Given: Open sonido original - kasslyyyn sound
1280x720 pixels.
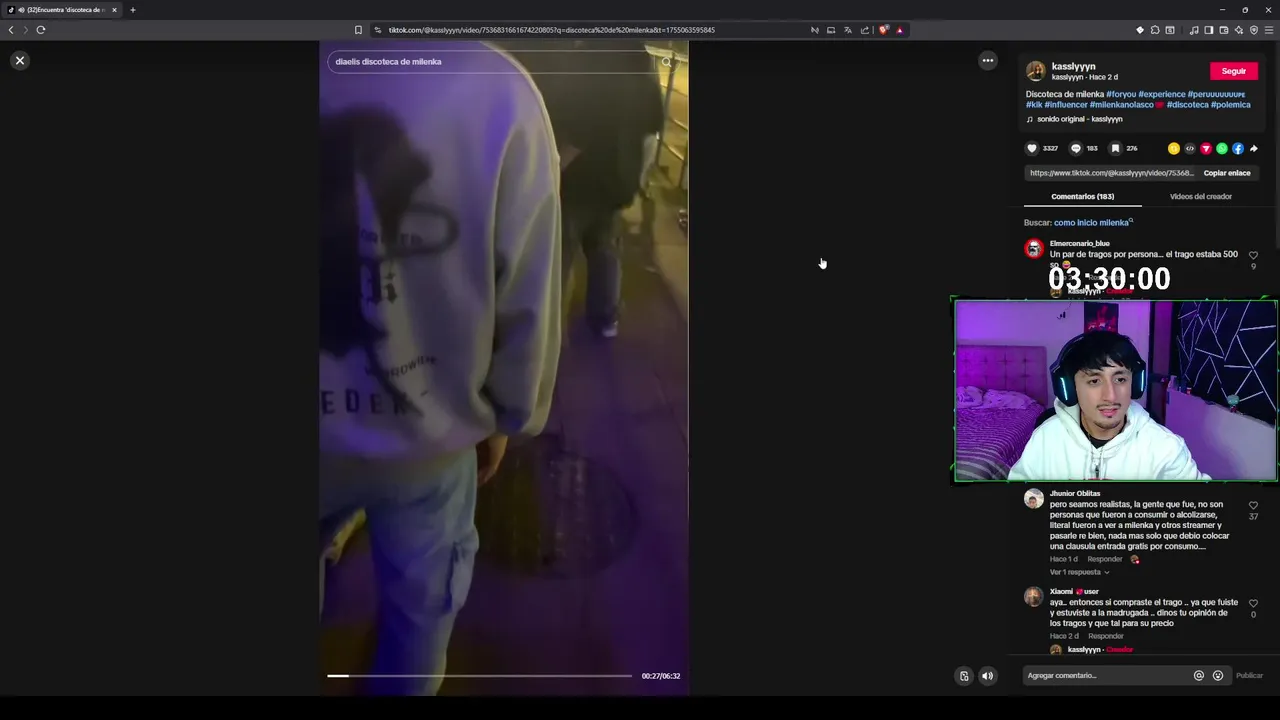Looking at the screenshot, I should tap(1079, 119).
